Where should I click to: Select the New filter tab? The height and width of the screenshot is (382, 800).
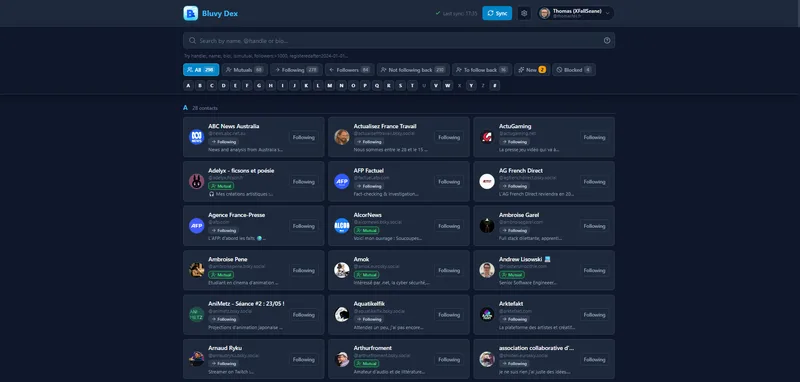(532, 70)
